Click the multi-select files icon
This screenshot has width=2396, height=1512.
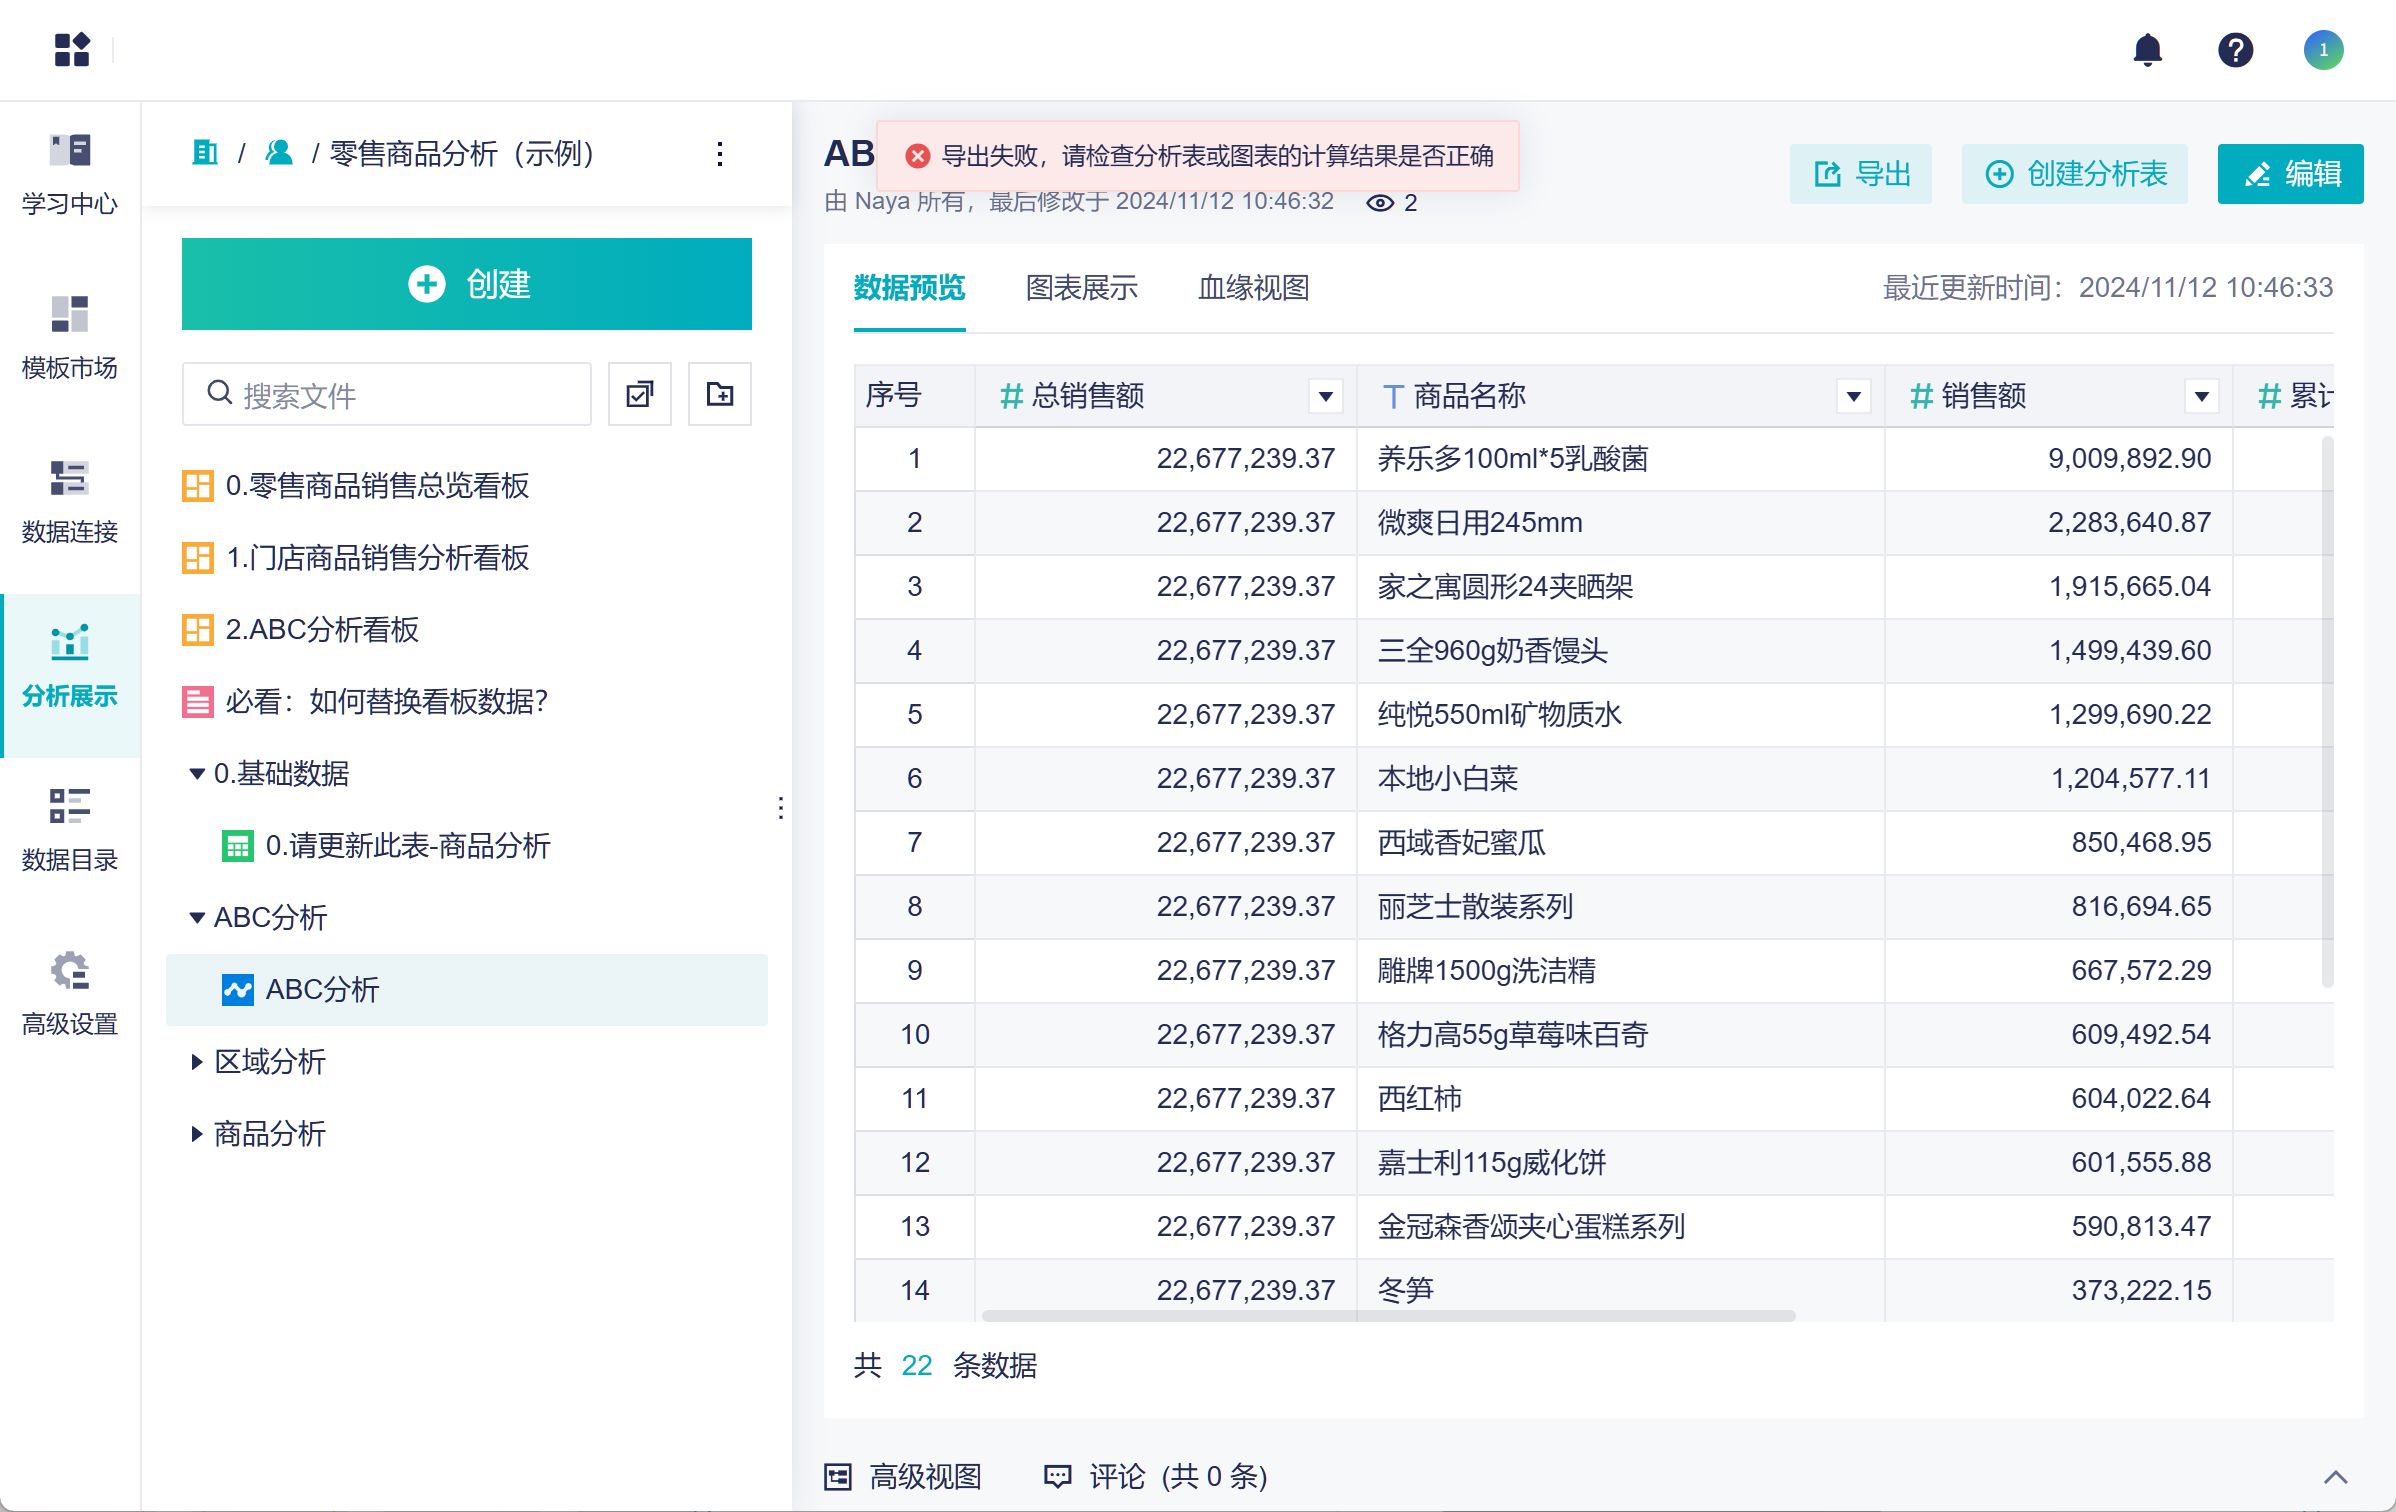[640, 395]
